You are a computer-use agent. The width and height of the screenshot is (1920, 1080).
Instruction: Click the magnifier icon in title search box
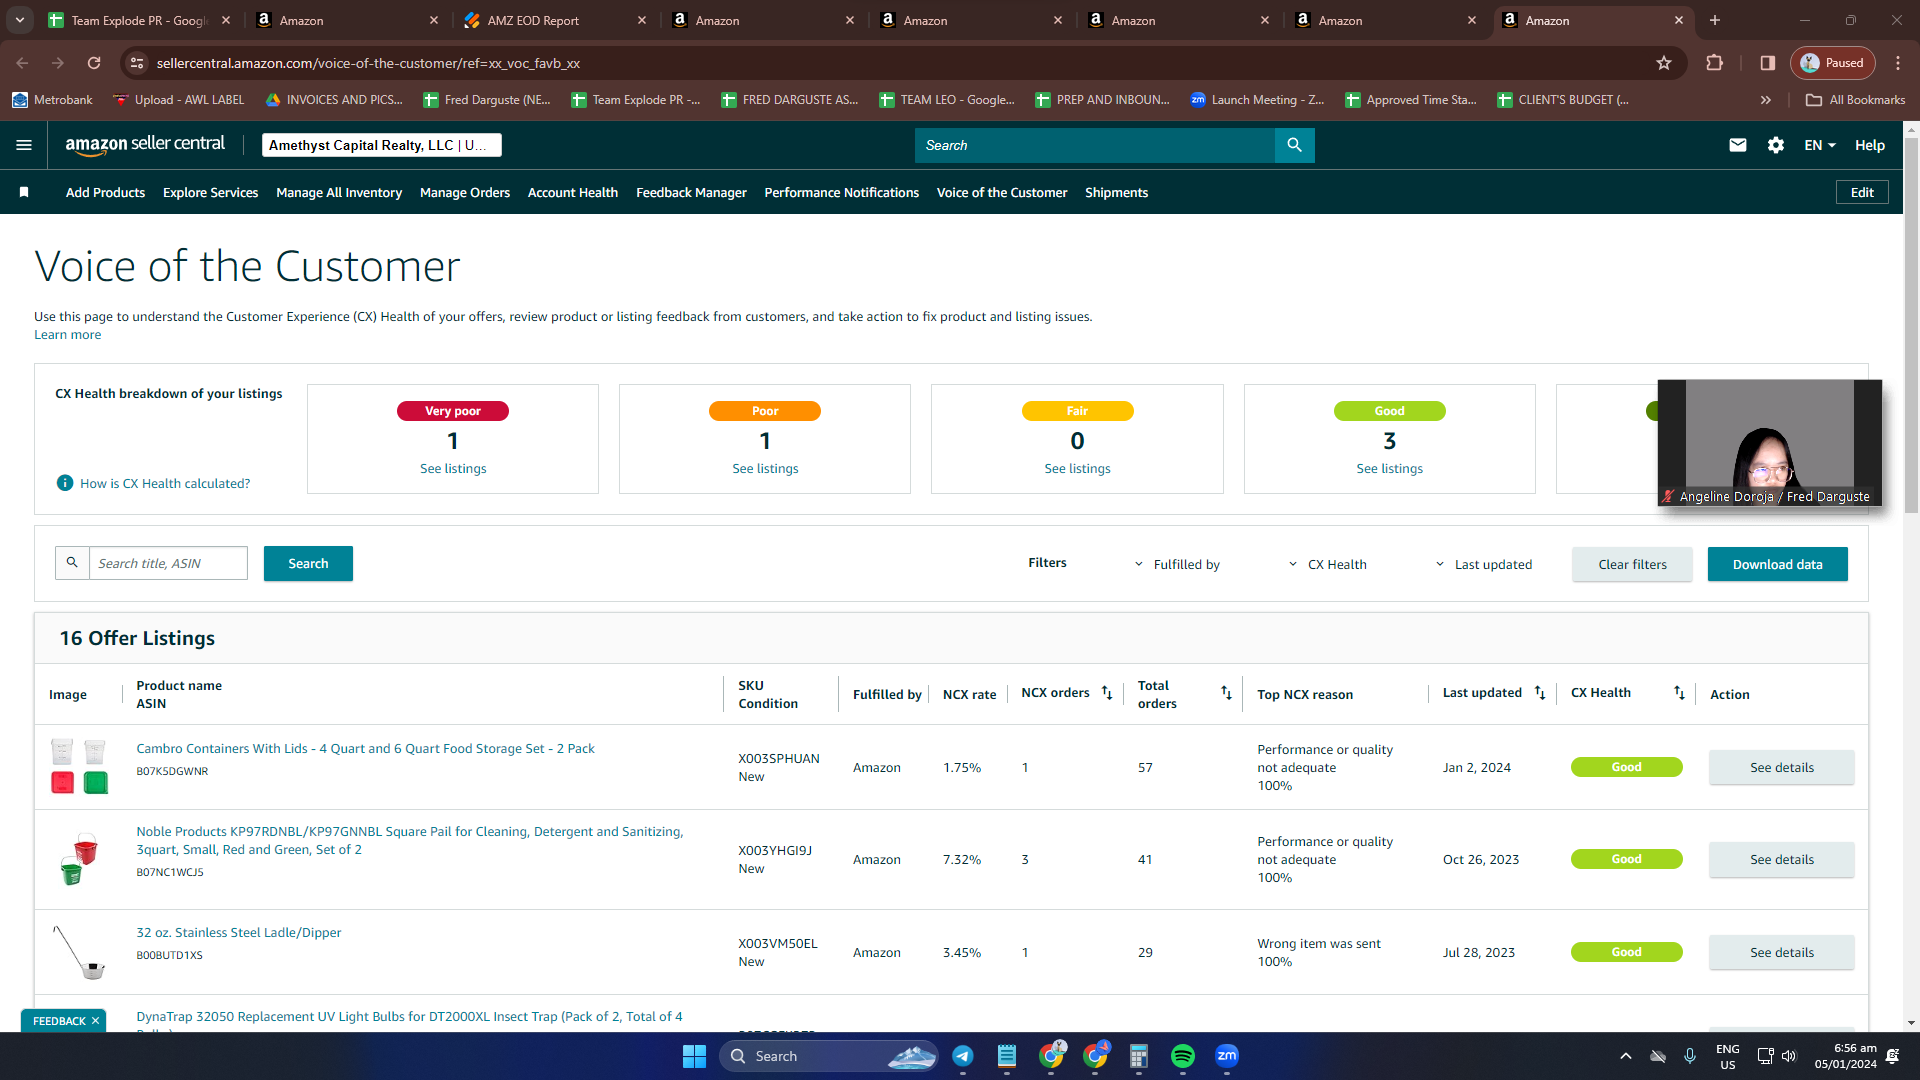coord(72,563)
